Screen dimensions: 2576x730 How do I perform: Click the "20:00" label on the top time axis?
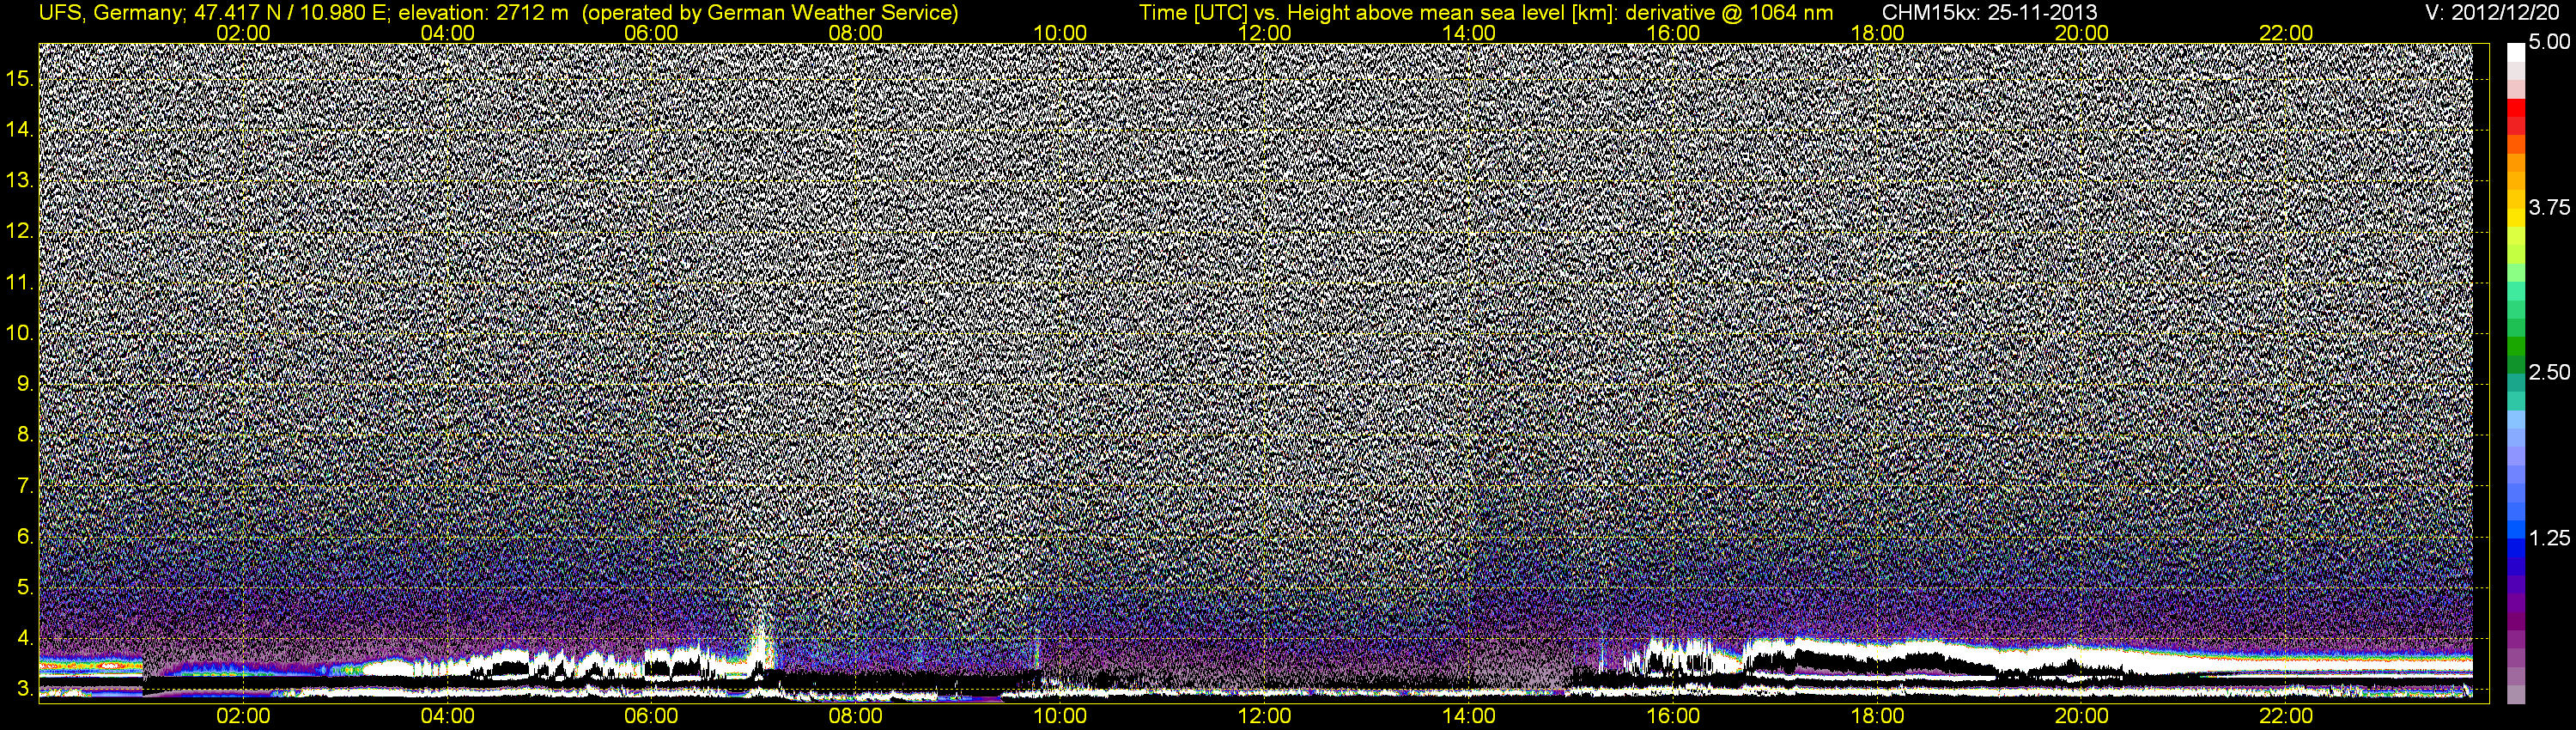pos(2082,33)
